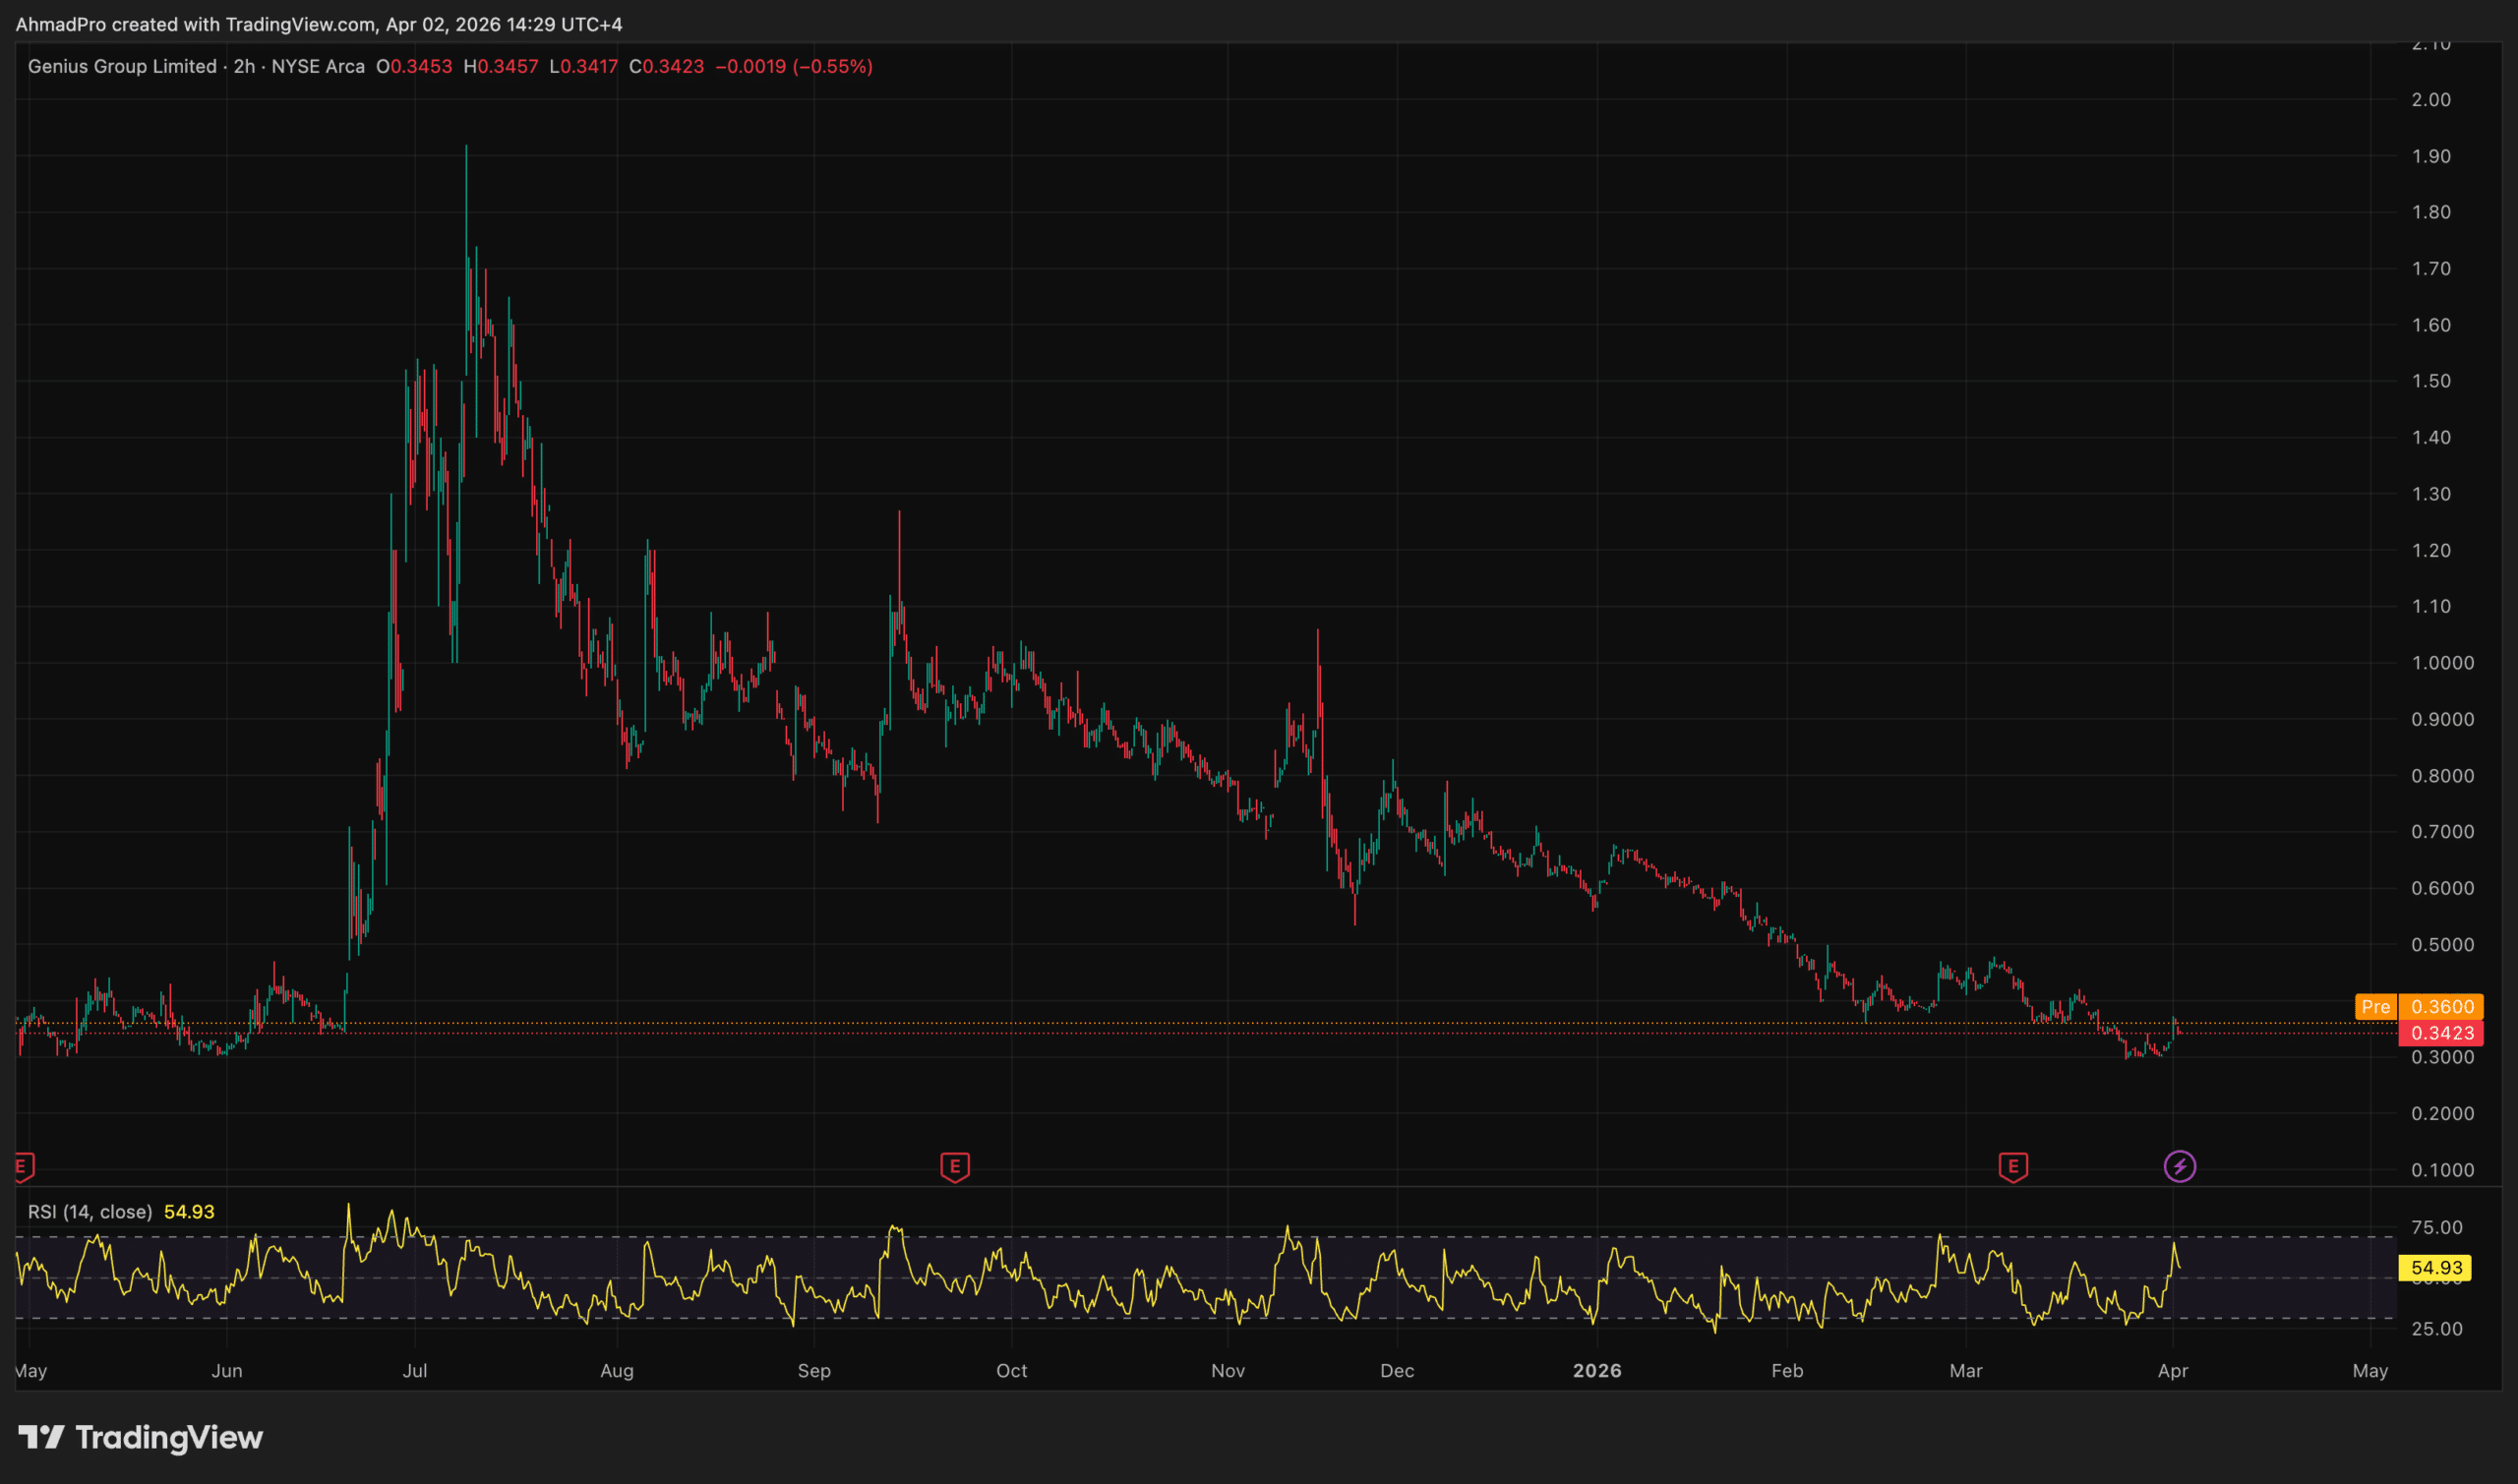Click the AhmadPro created with TradingView.com header

[319, 24]
